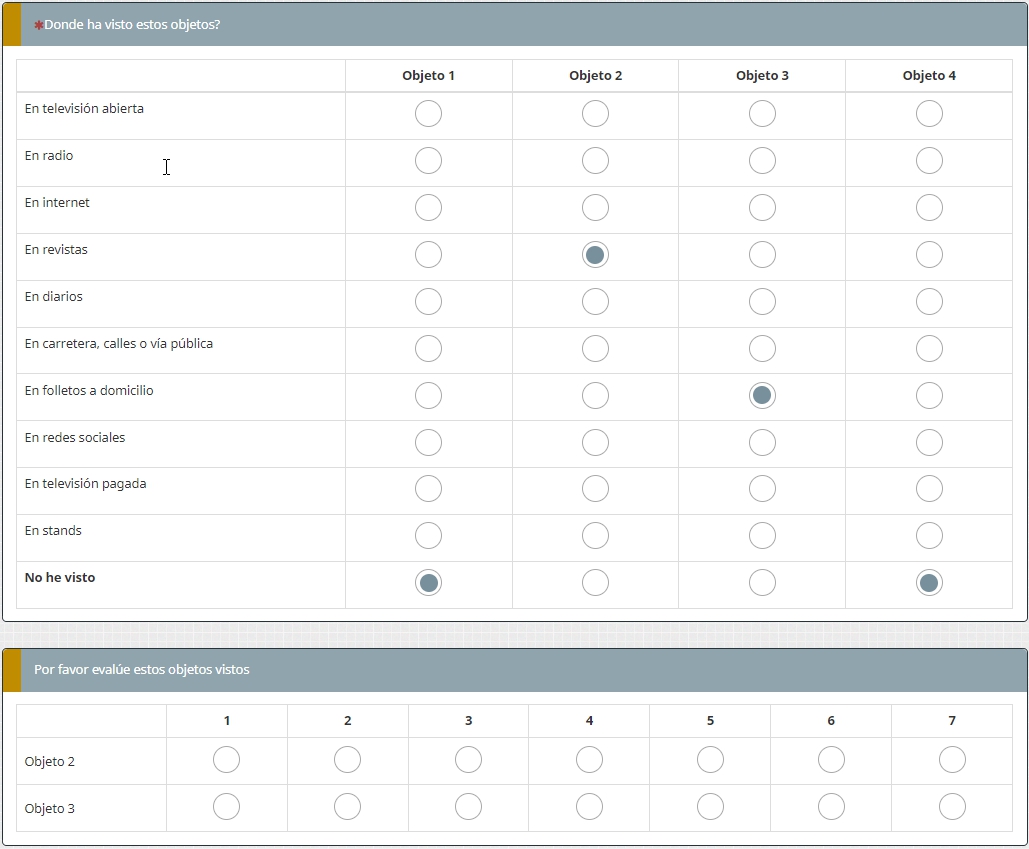Select 'En folletos a domicilio' for Objeto 4
The width and height of the screenshot is (1029, 849).
point(929,396)
